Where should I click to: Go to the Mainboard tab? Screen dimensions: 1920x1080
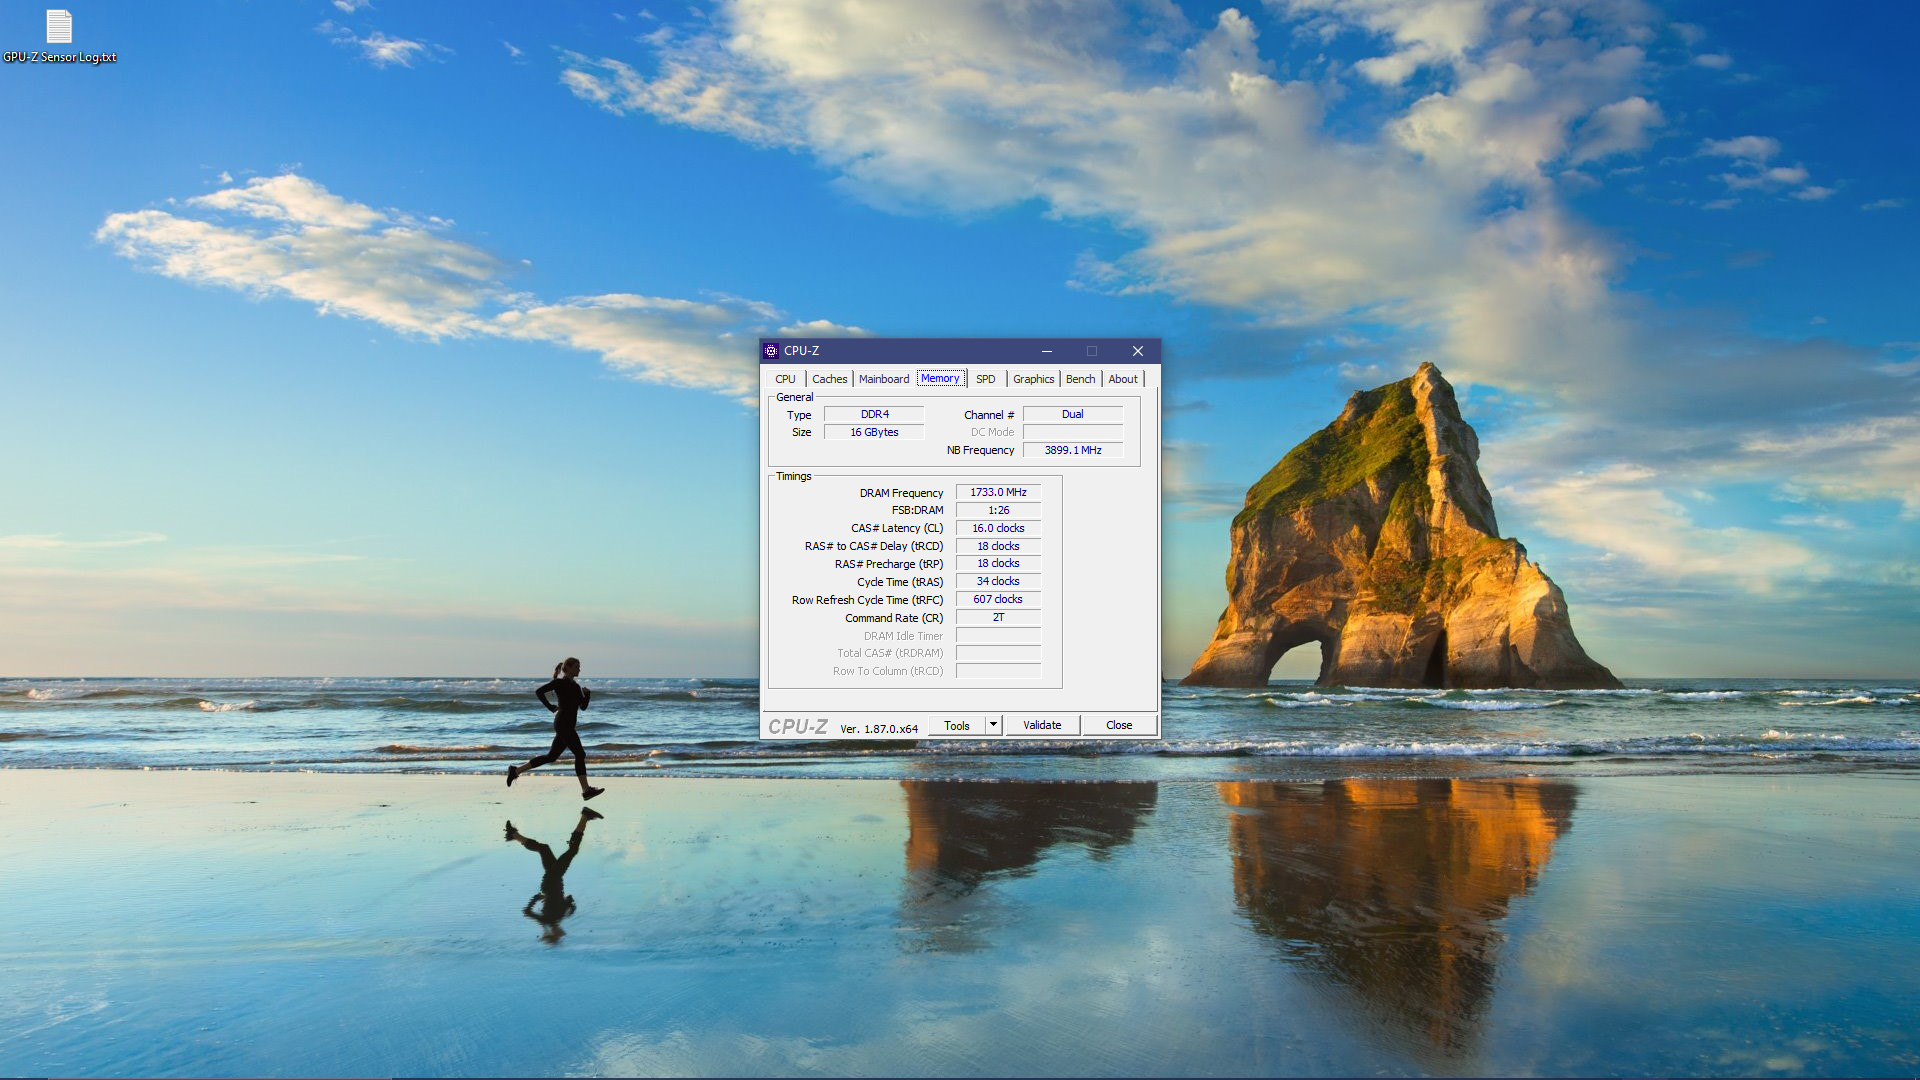pos(884,379)
